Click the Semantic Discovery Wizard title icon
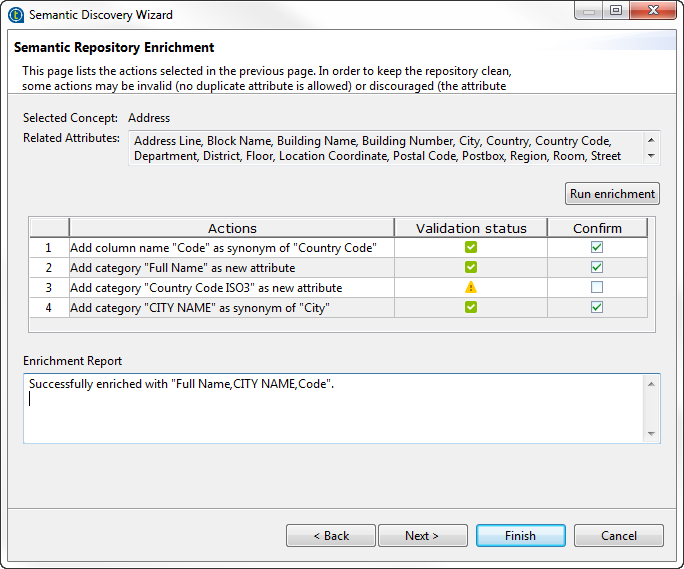 point(16,14)
